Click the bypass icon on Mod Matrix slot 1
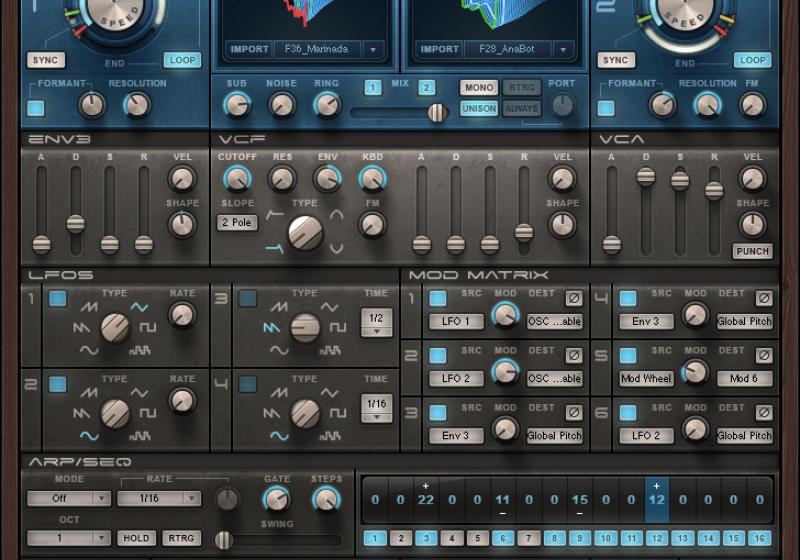The image size is (800, 560). [x=574, y=298]
